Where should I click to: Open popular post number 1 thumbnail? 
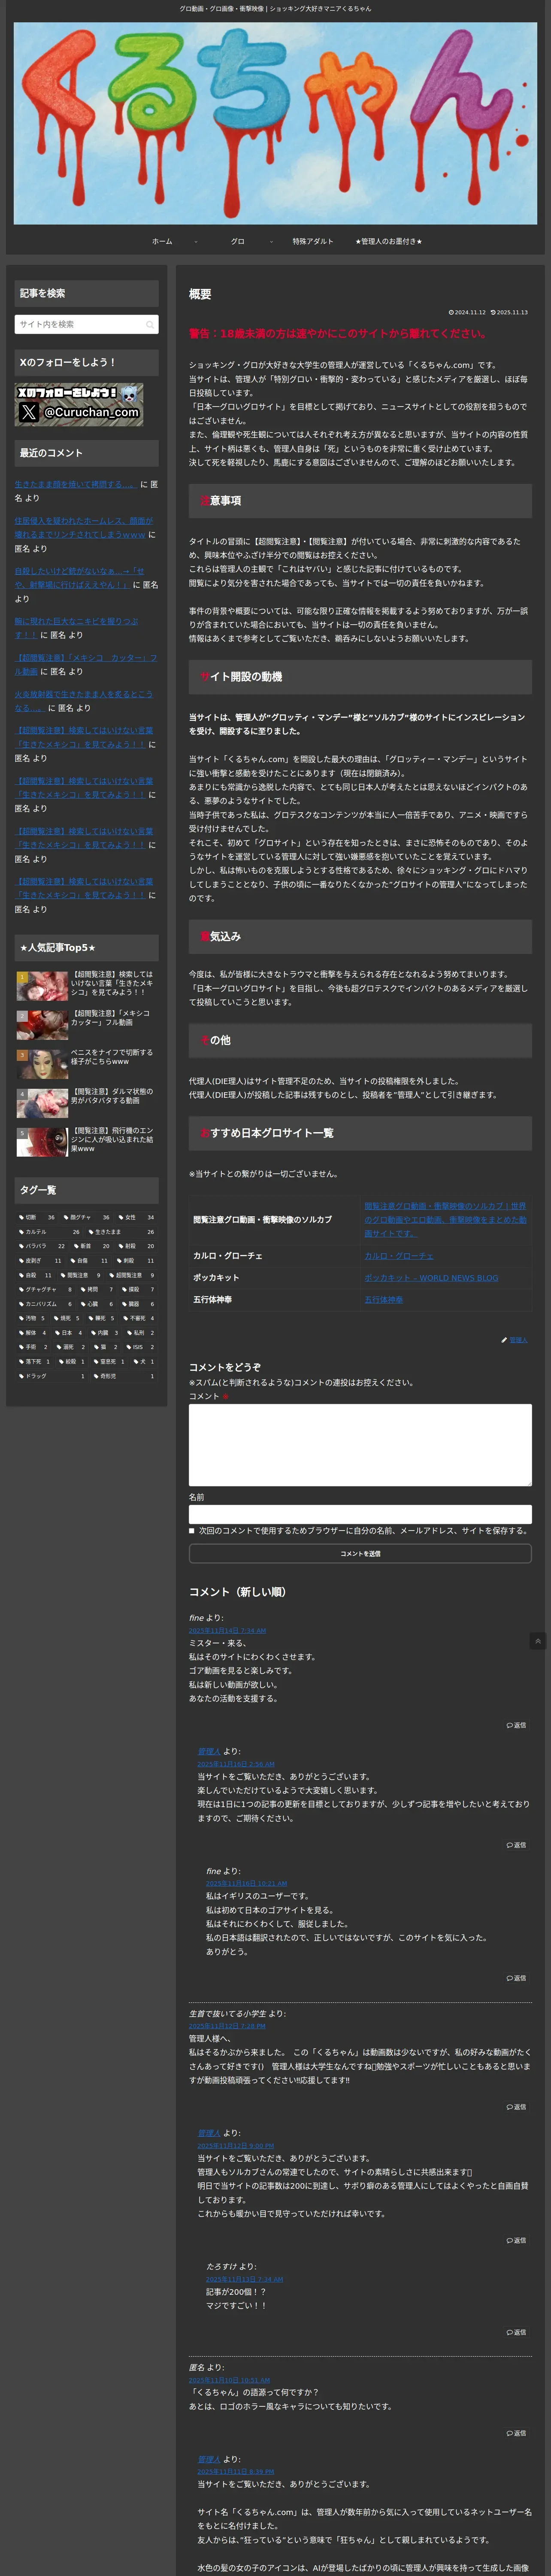(x=42, y=986)
